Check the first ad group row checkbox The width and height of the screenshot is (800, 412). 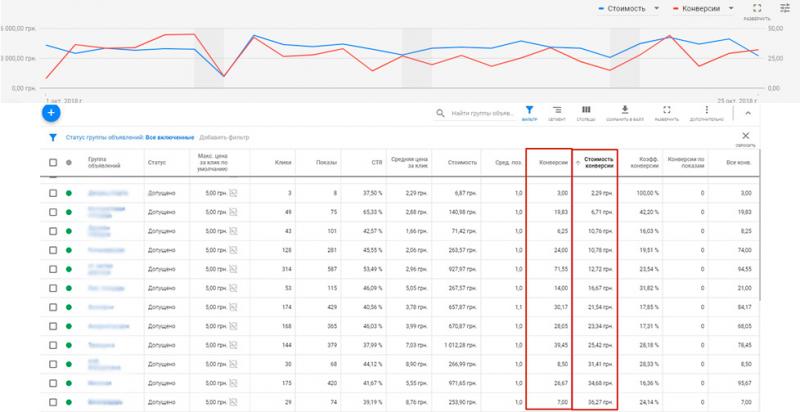53,193
